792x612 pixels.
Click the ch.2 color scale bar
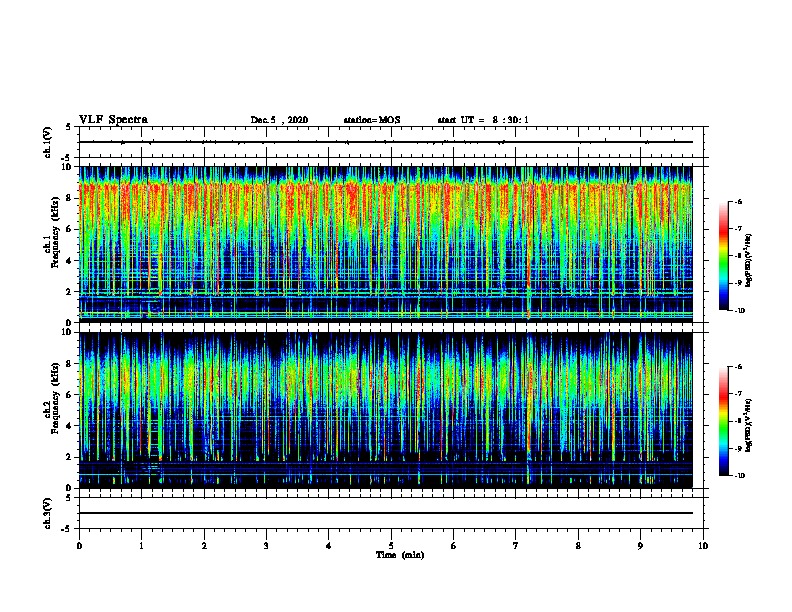(x=724, y=421)
